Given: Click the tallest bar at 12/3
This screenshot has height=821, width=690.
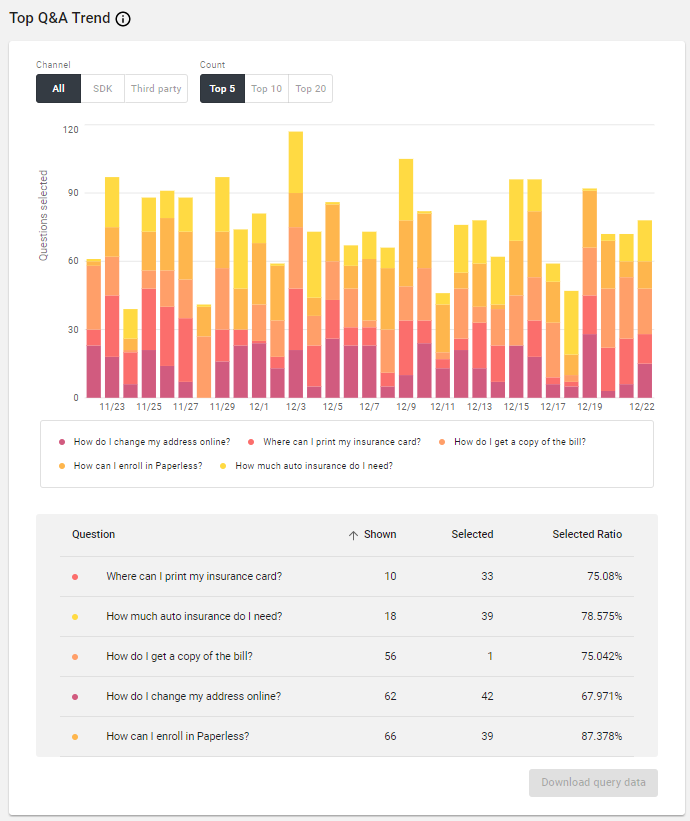Looking at the screenshot, I should click(296, 264).
